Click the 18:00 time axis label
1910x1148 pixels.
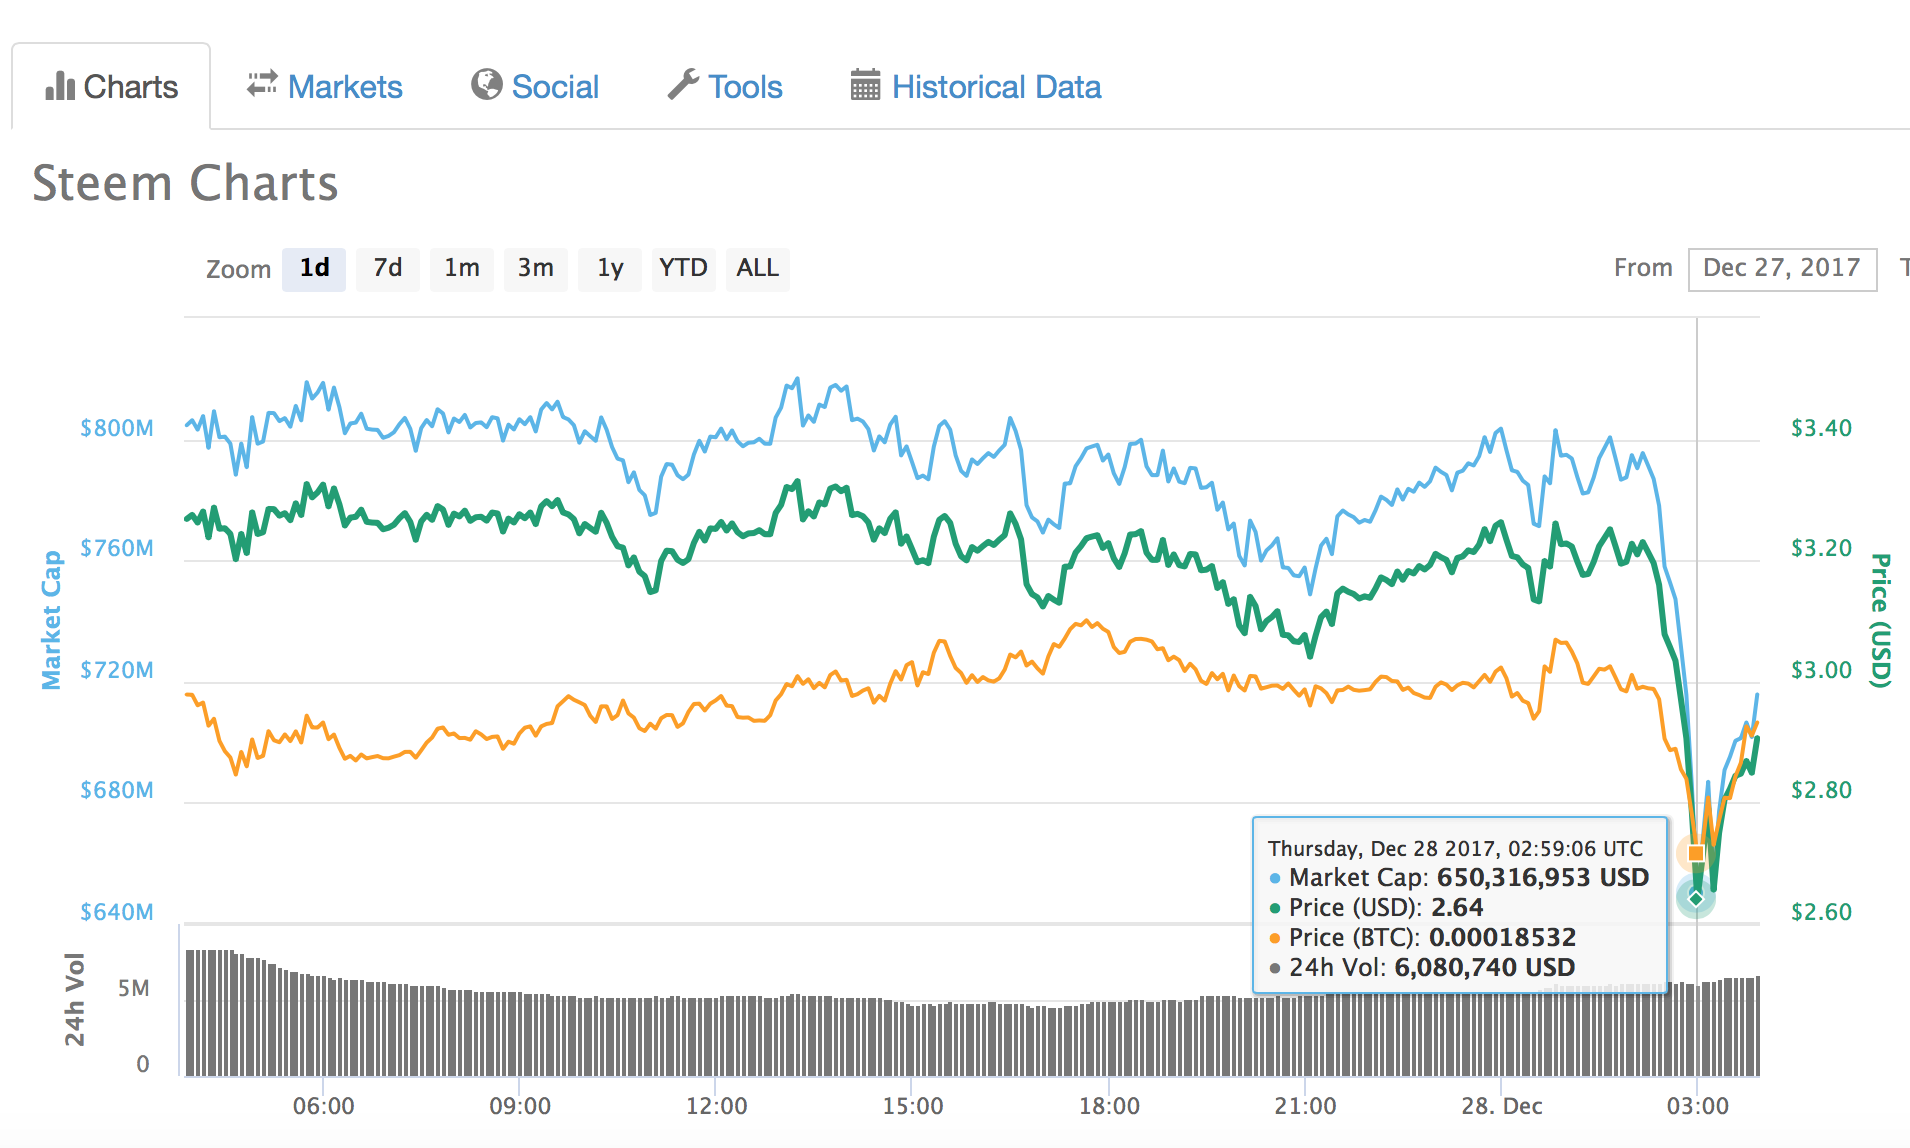(x=1109, y=1106)
